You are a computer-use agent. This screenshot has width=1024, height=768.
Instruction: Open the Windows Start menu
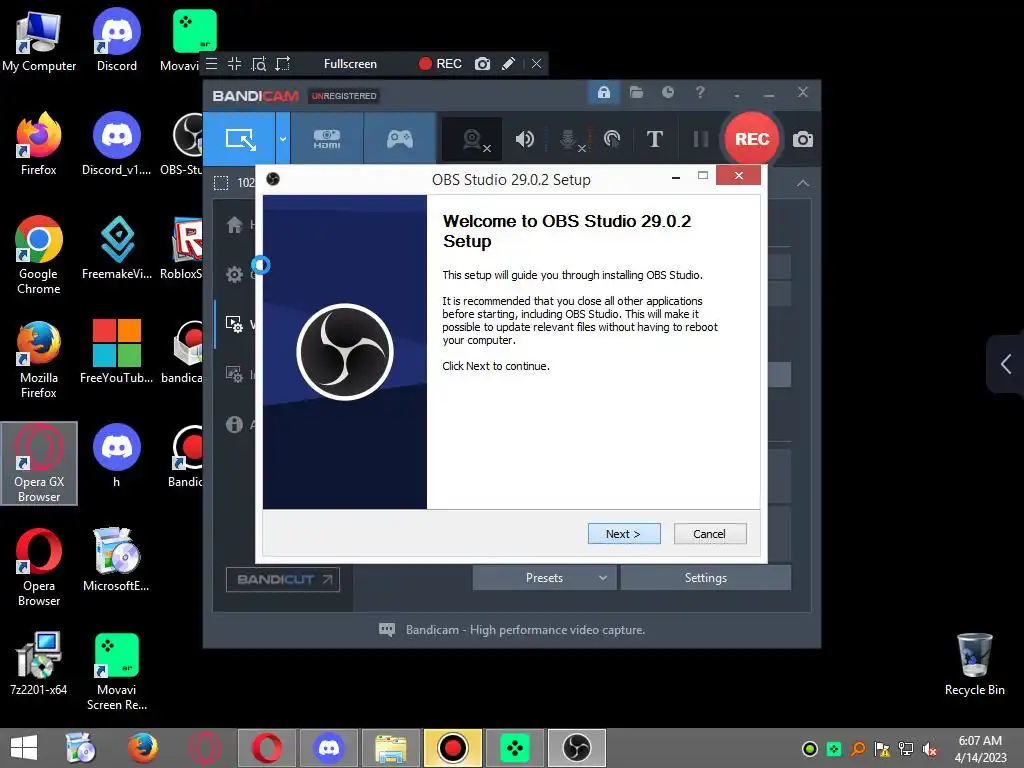pos(24,748)
